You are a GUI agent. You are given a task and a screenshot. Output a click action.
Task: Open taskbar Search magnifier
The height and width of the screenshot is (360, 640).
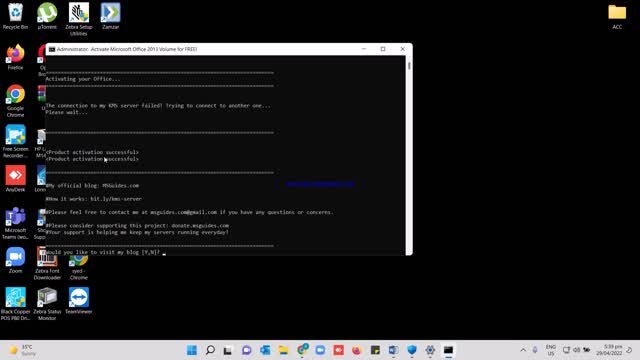pos(210,350)
